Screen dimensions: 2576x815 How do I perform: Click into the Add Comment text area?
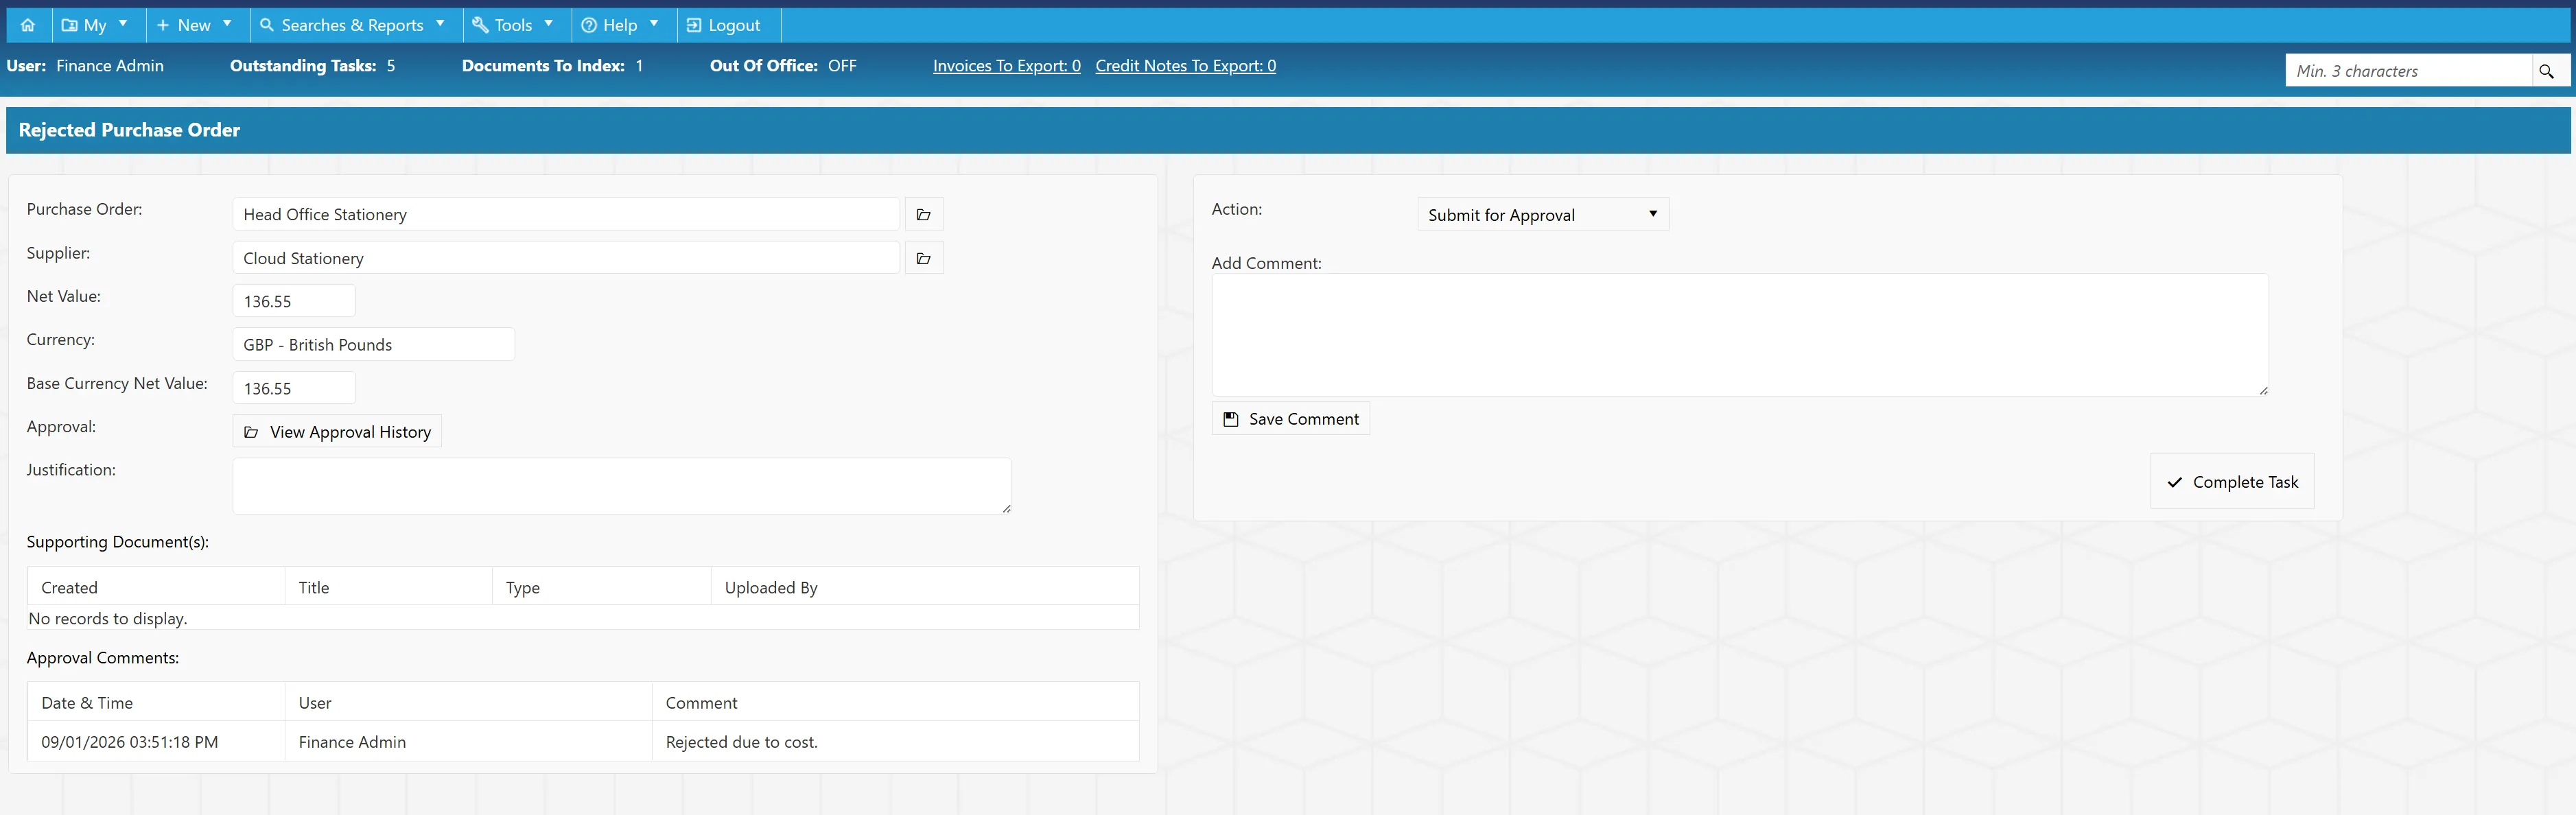coord(1739,335)
